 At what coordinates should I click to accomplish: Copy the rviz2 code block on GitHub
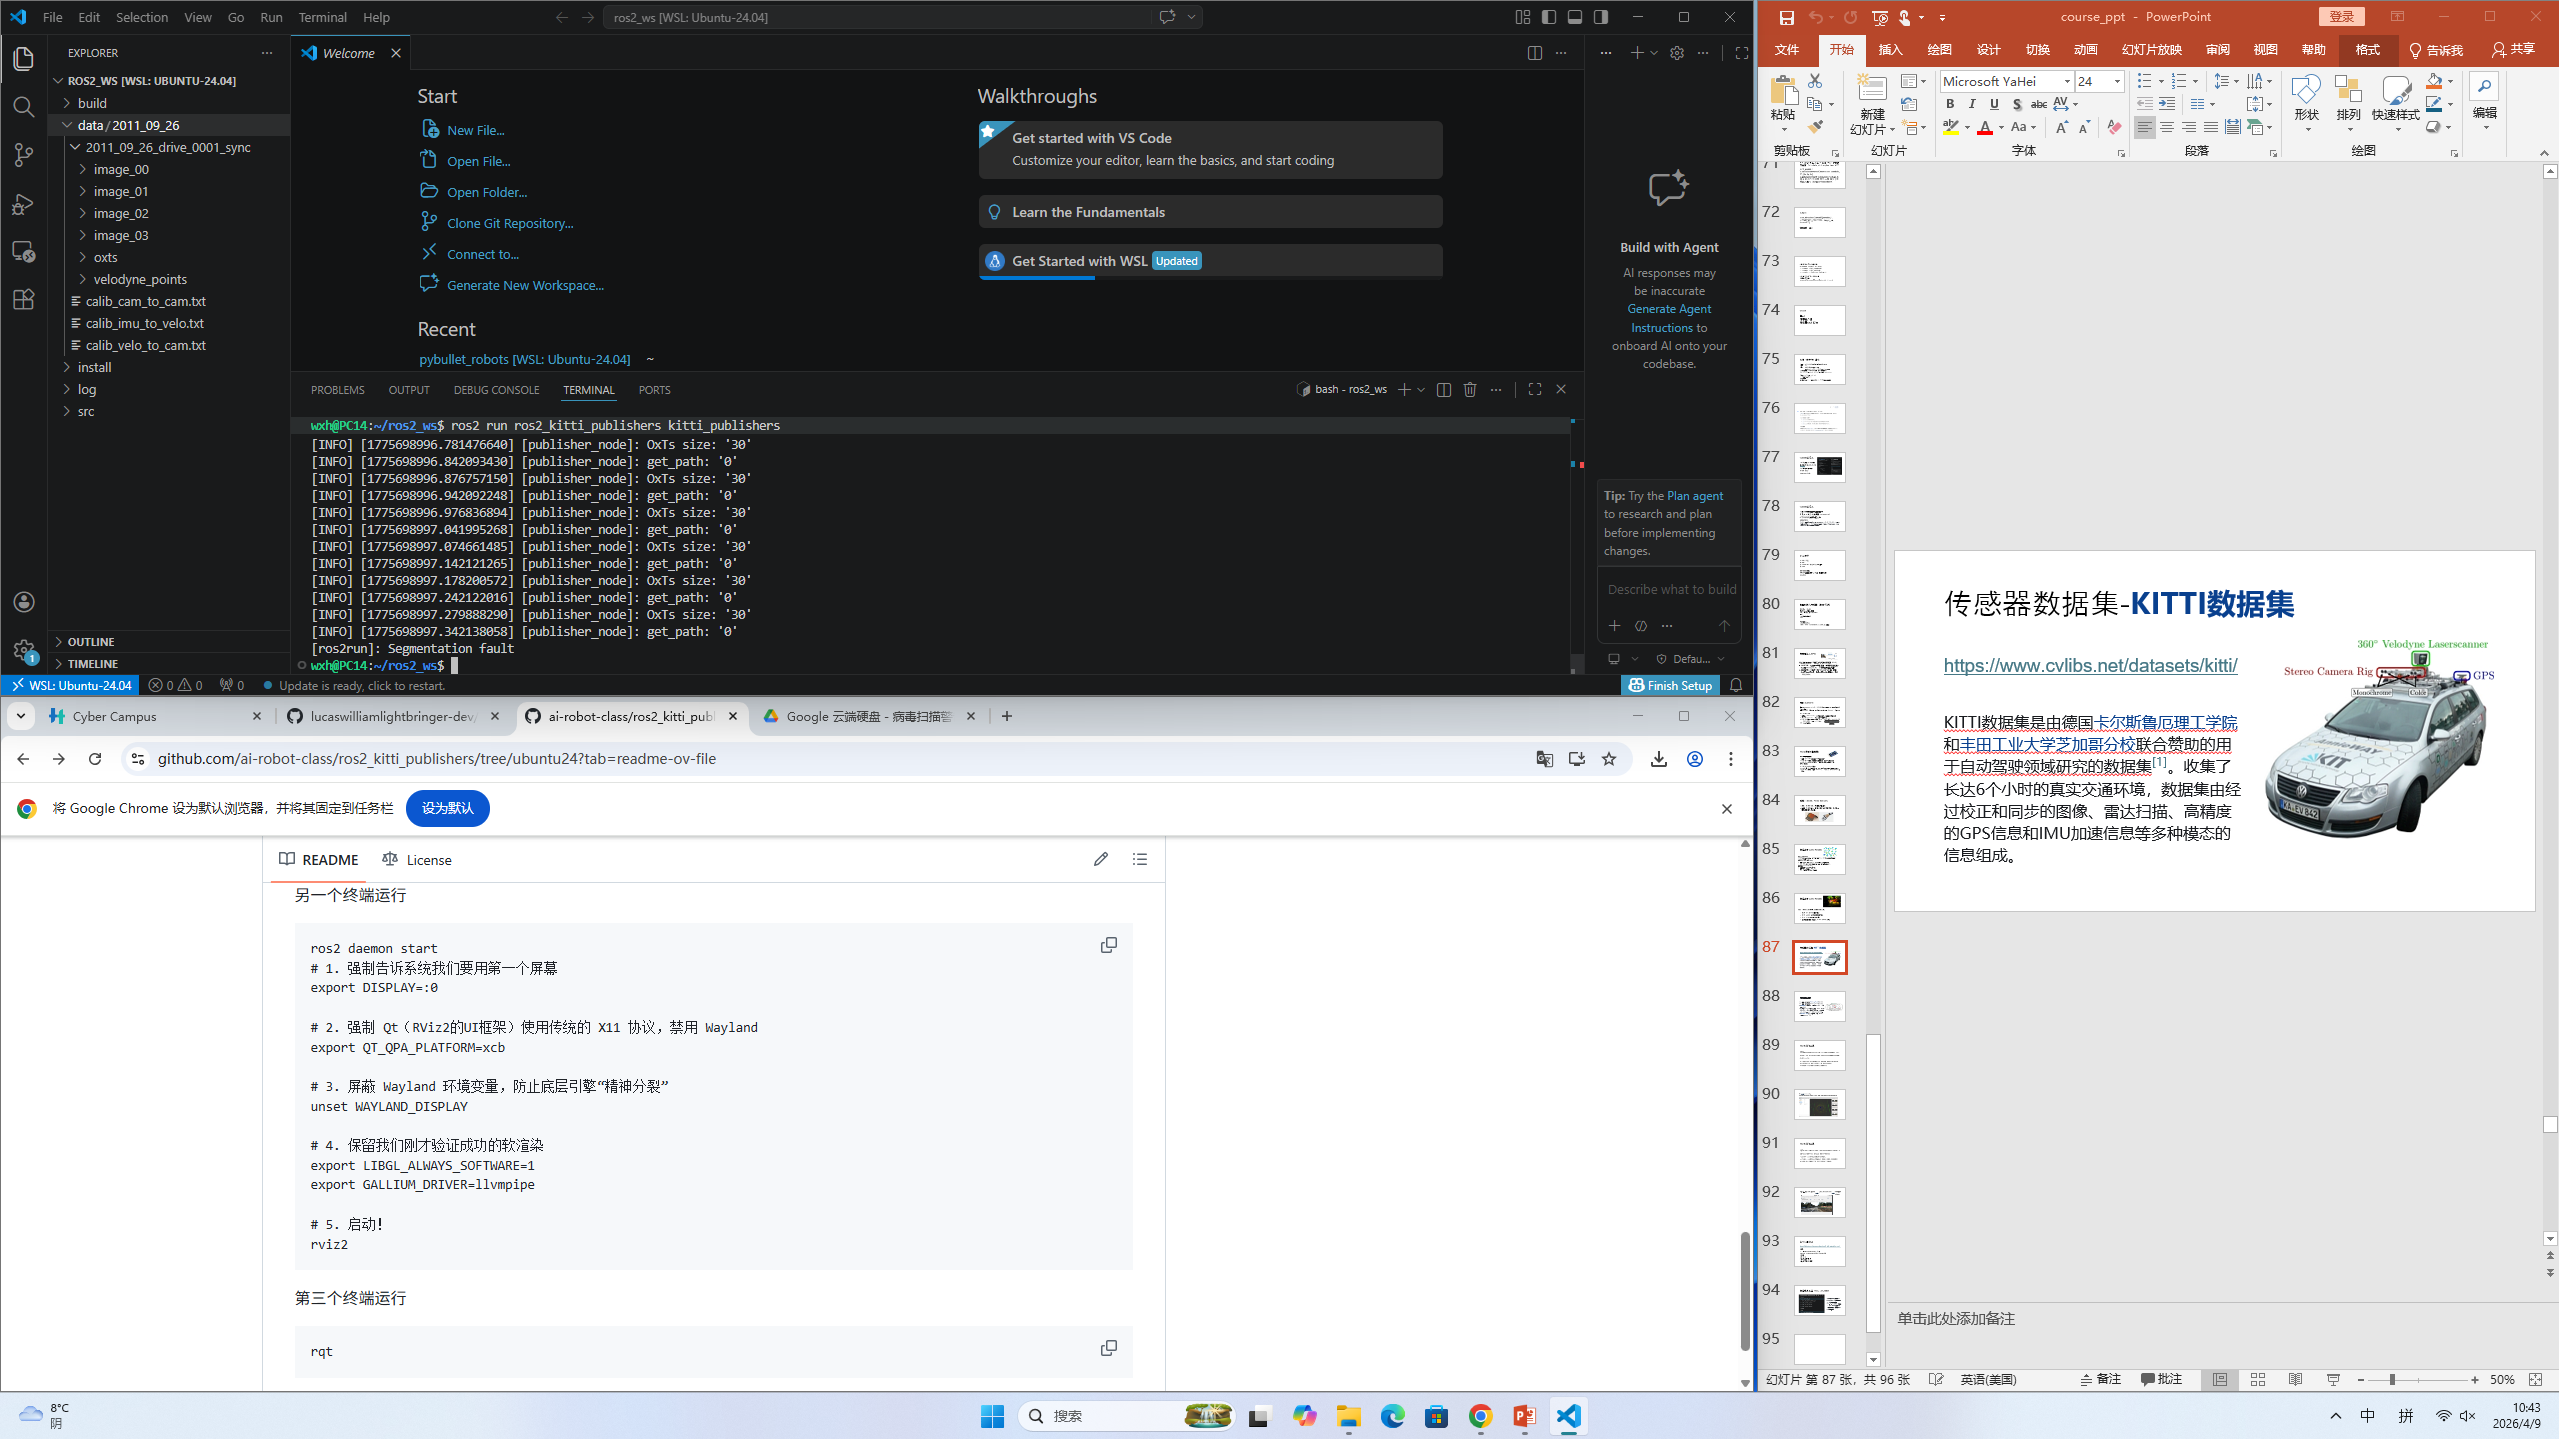coord(1108,945)
